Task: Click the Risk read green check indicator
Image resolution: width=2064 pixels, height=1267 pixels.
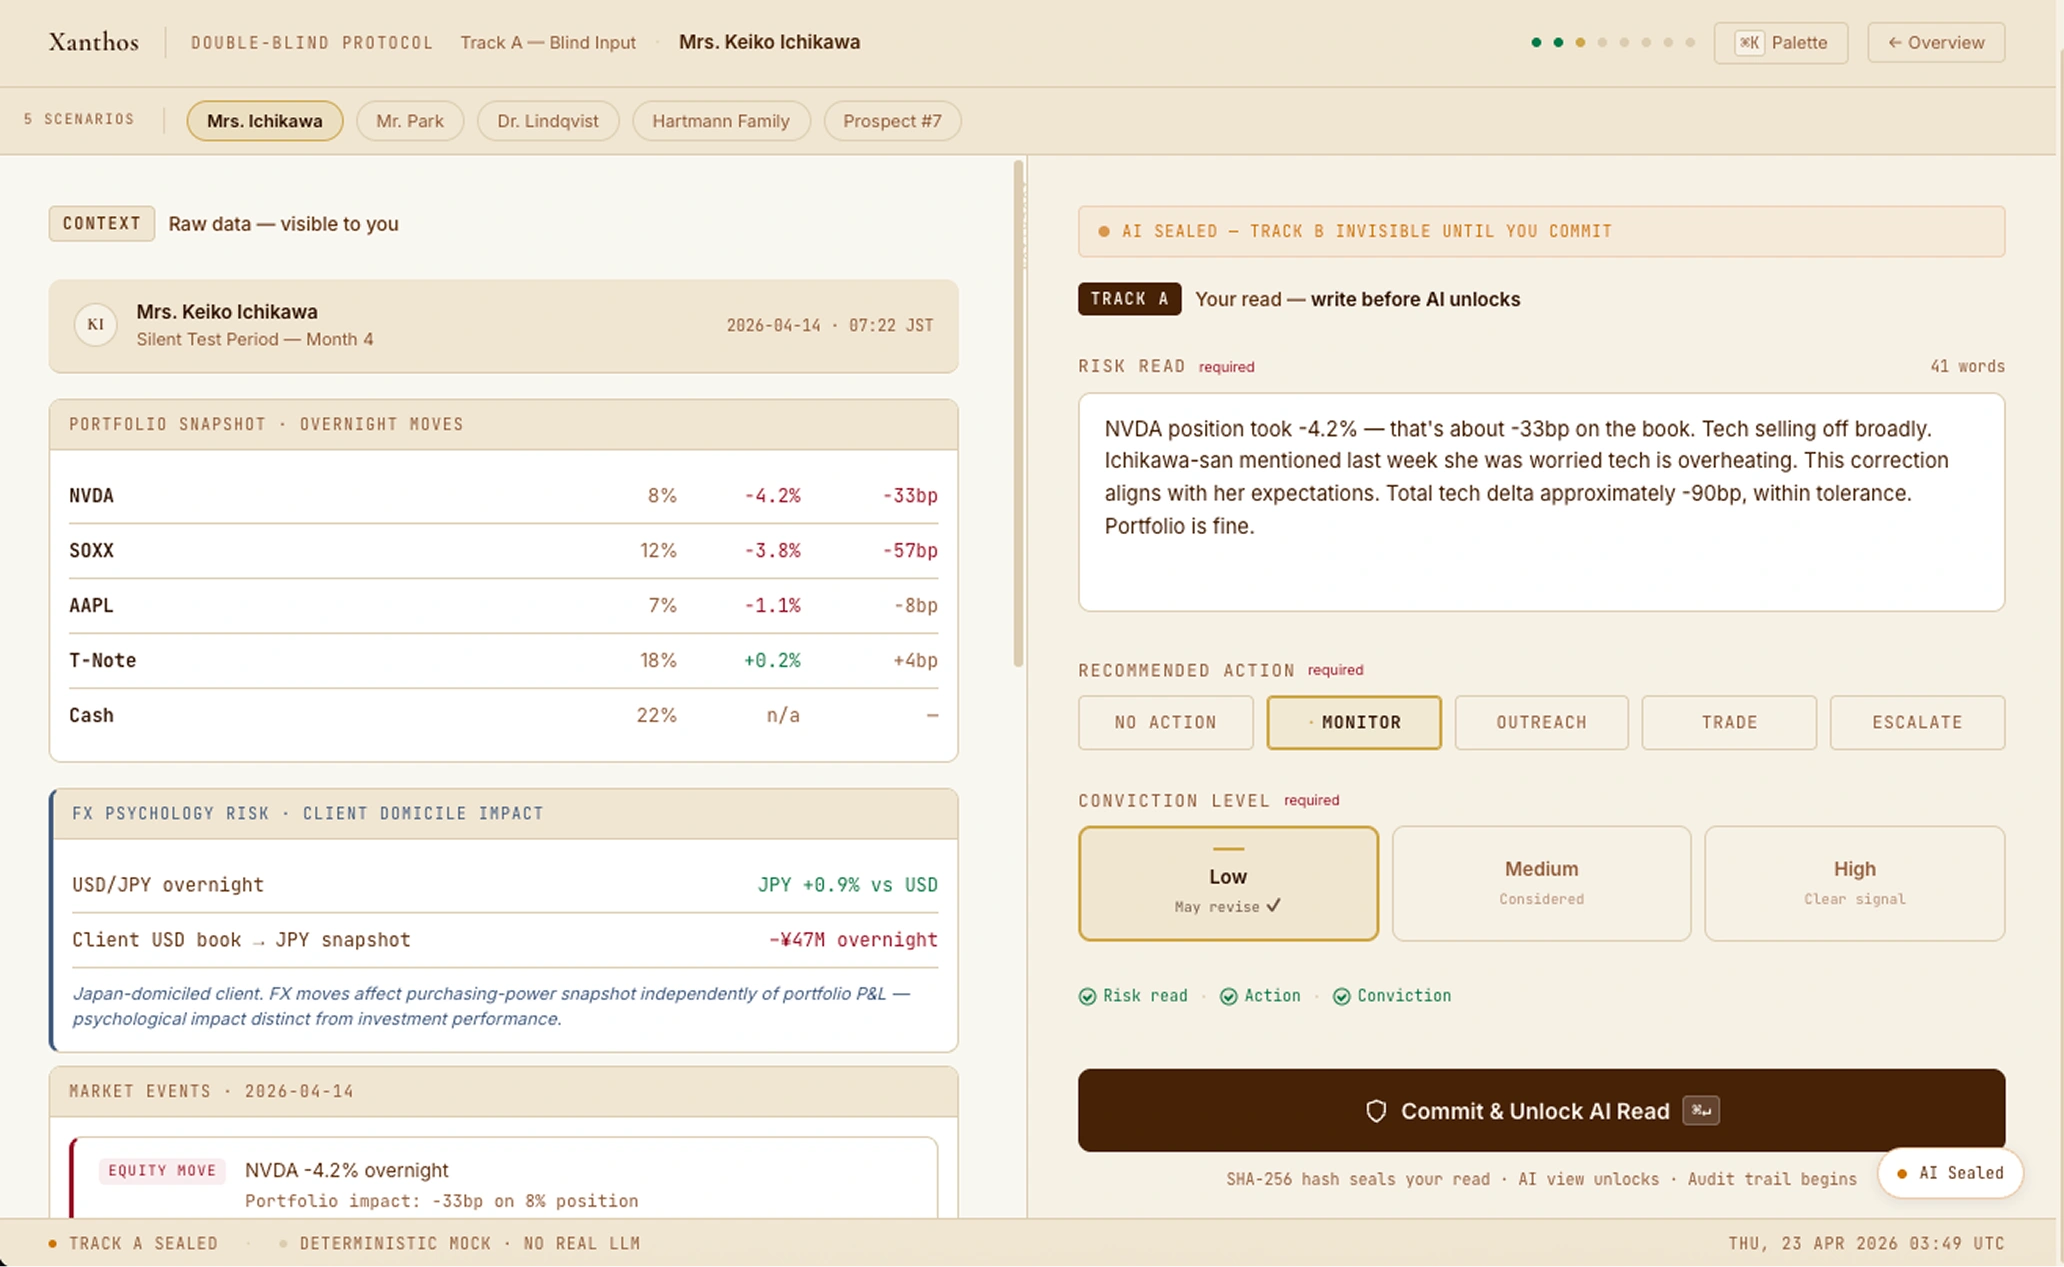Action: point(1088,996)
